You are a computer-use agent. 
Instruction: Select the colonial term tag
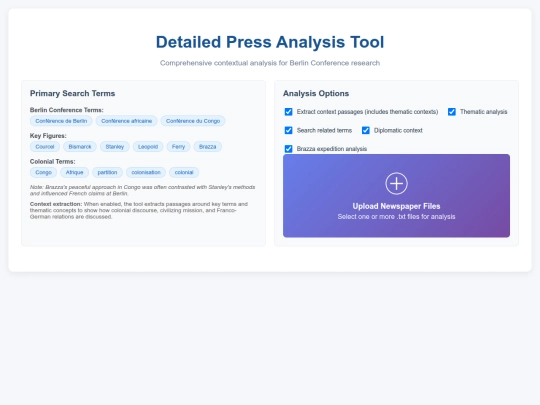tap(184, 173)
